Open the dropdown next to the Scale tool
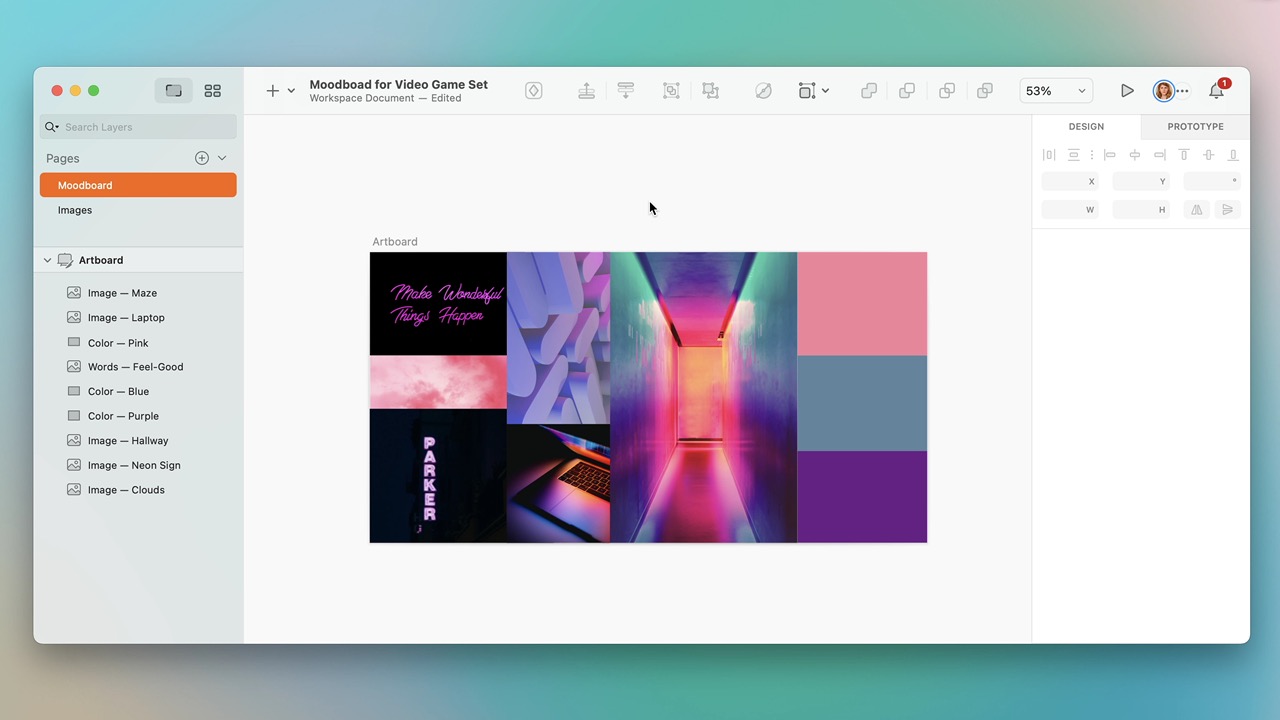This screenshot has height=720, width=1280. (825, 91)
